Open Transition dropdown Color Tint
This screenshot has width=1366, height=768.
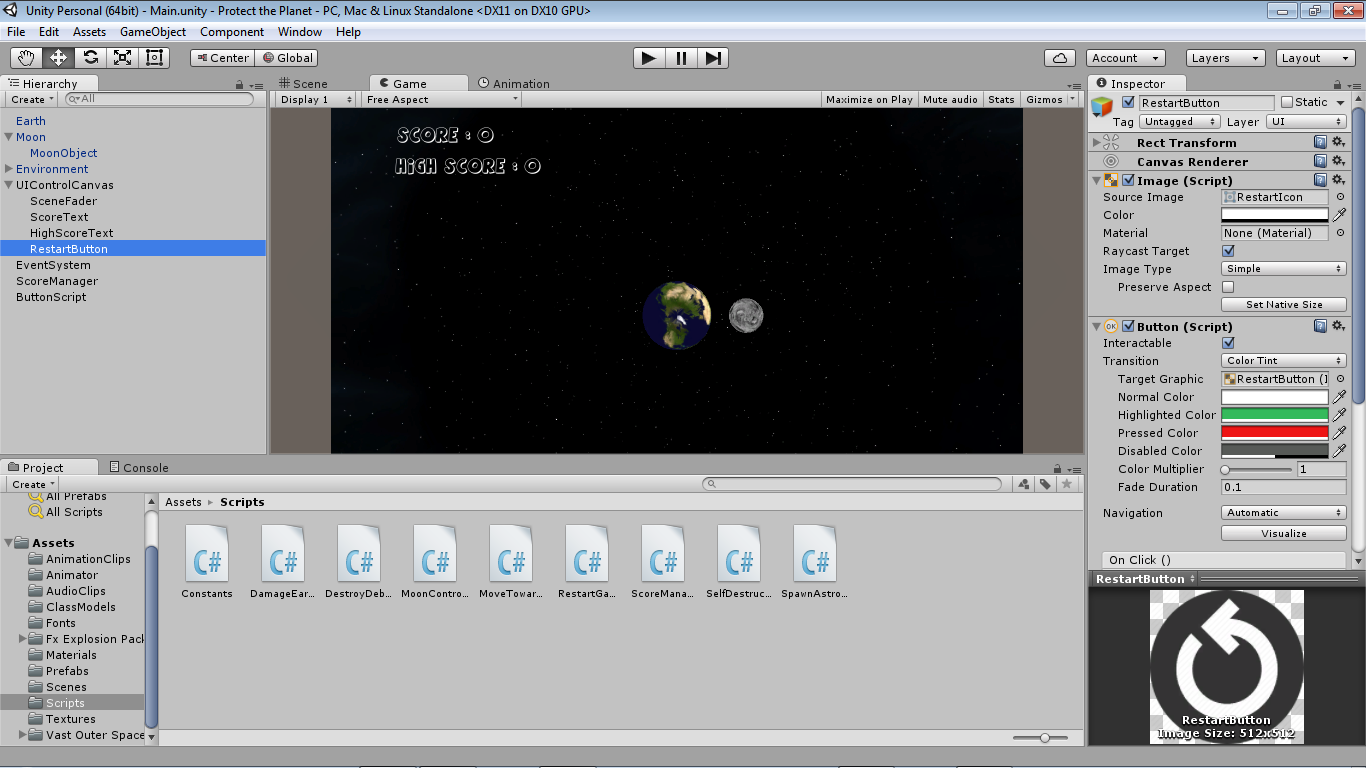pyautogui.click(x=1284, y=361)
